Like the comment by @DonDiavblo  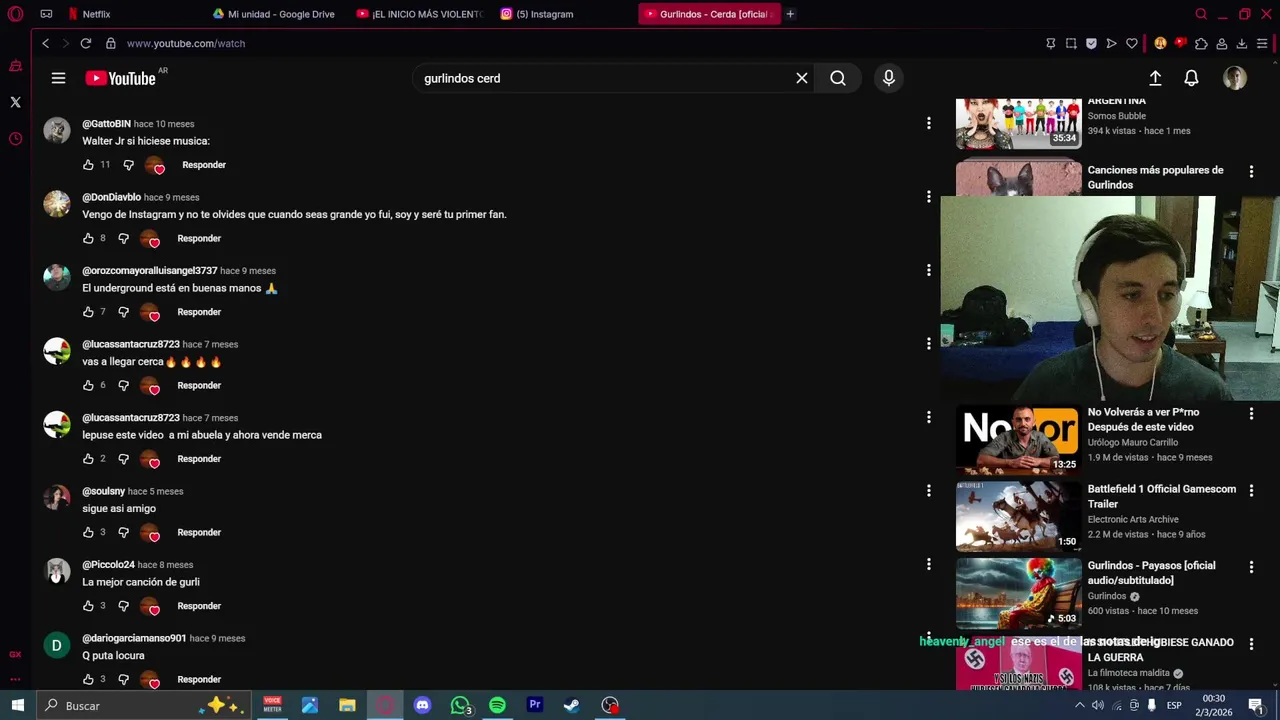pos(88,238)
